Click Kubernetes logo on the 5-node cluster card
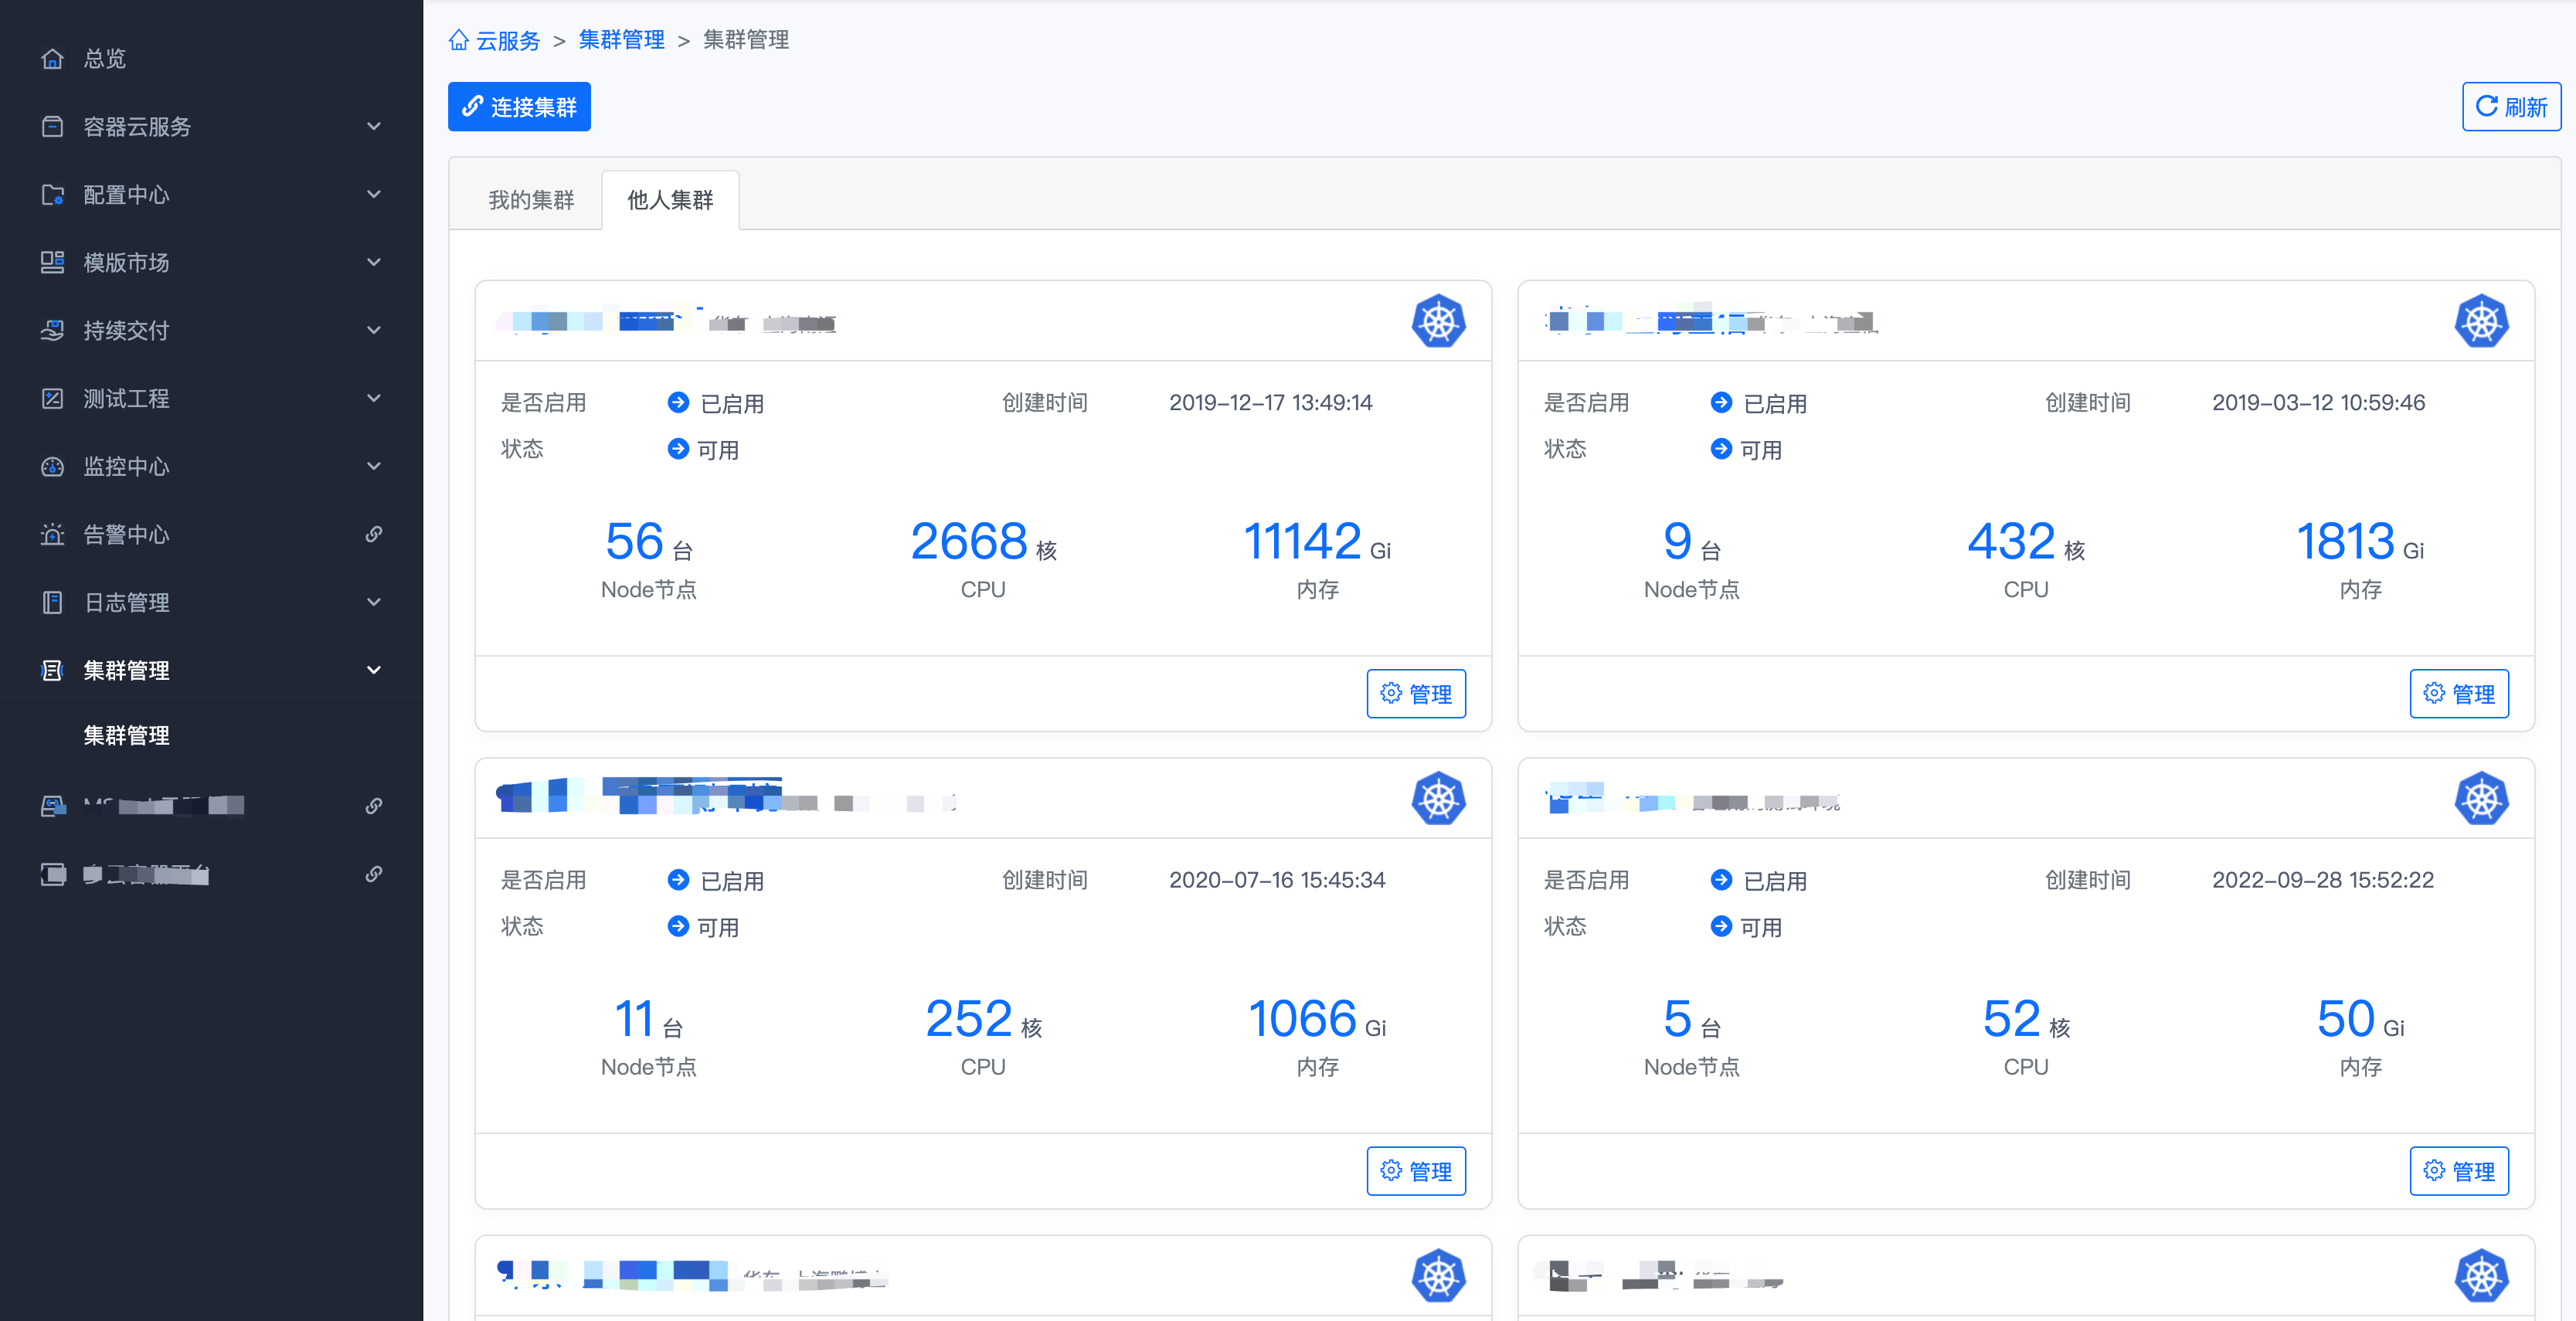2576x1321 pixels. (2481, 799)
